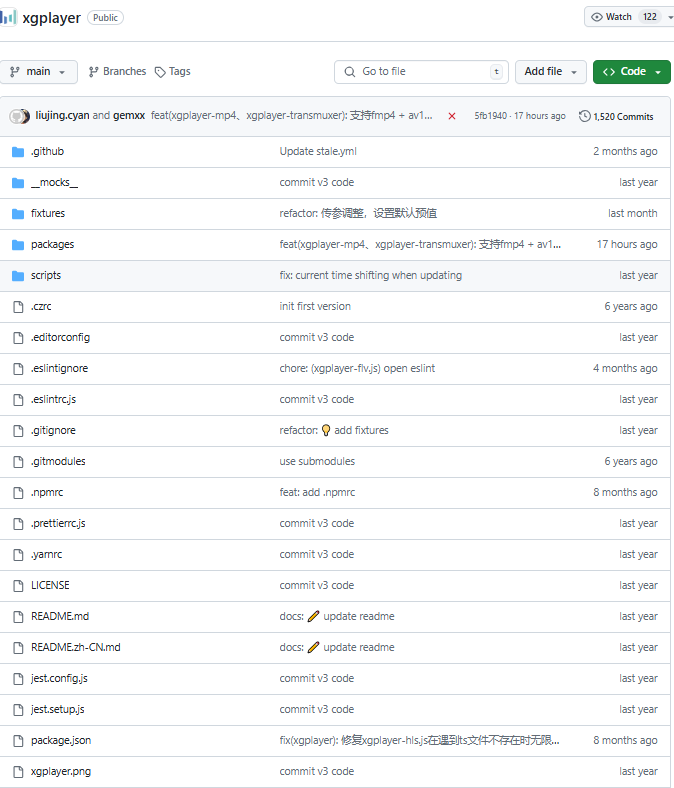Click the xgplayer.png file icon
Viewport: 674px width, 788px height.
(x=18, y=772)
